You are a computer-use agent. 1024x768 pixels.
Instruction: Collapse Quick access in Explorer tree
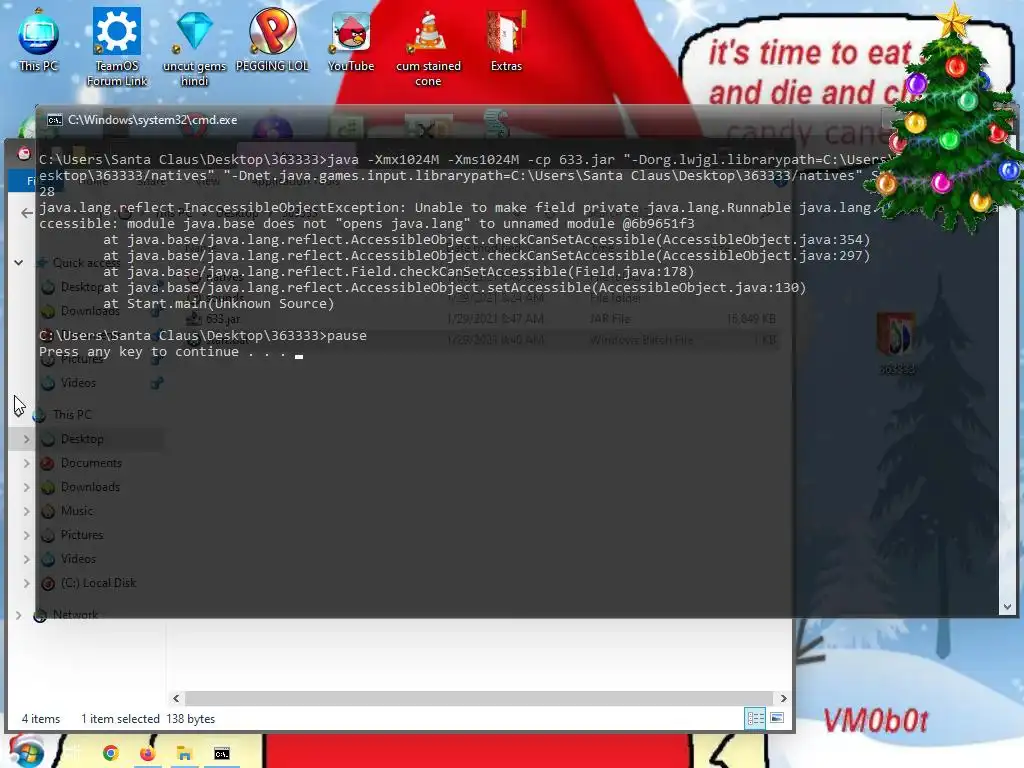[x=19, y=263]
